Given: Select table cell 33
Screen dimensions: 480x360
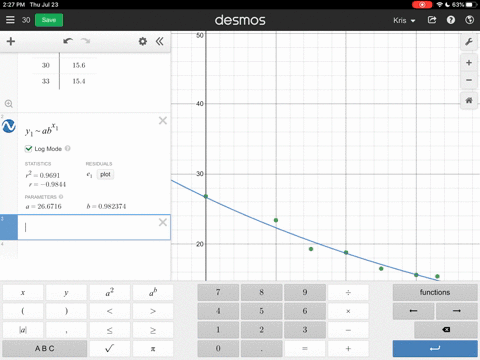Looking at the screenshot, I should coord(46,81).
